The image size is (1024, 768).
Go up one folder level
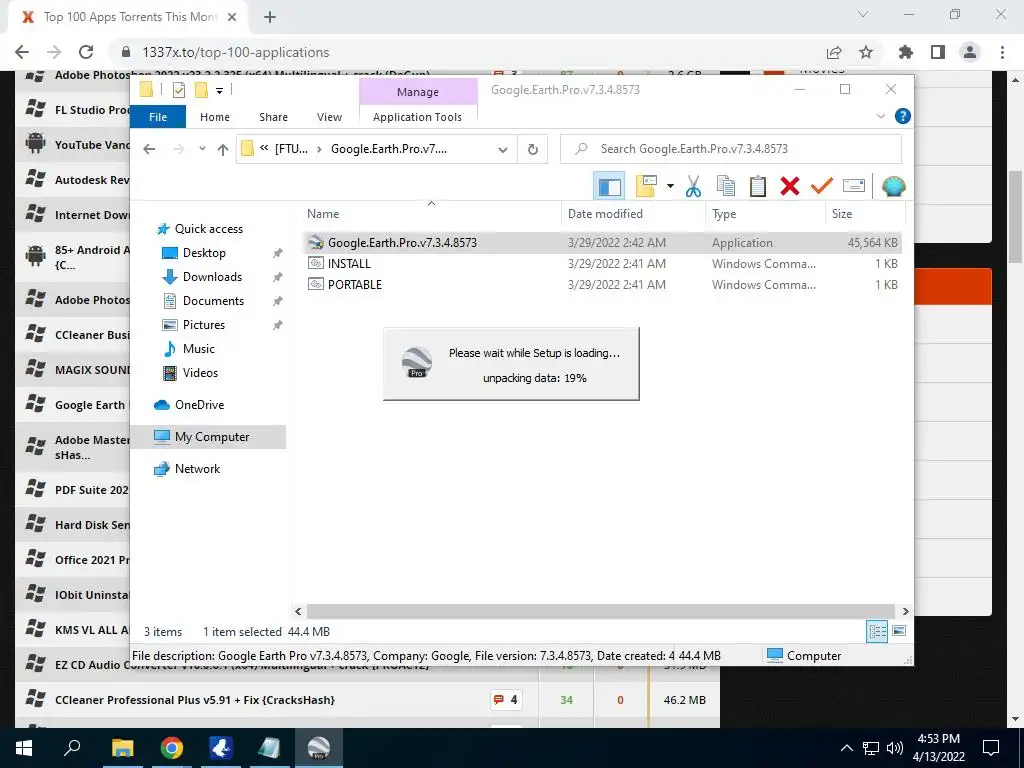coord(223,150)
